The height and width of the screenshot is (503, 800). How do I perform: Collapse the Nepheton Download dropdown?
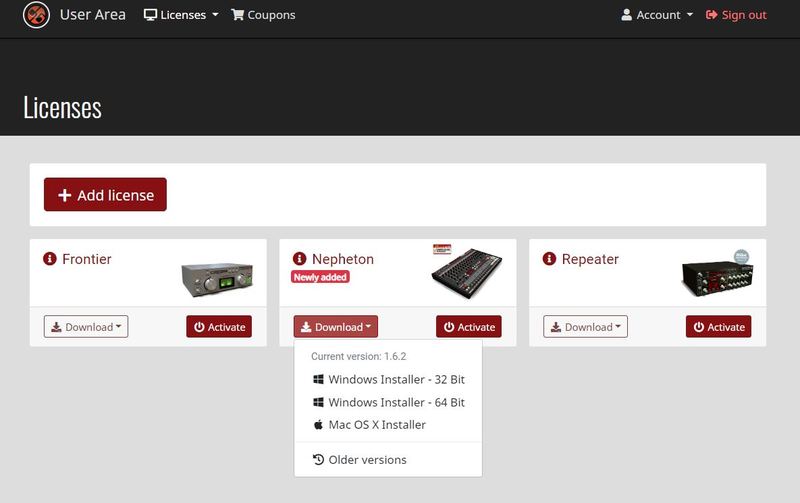point(336,326)
